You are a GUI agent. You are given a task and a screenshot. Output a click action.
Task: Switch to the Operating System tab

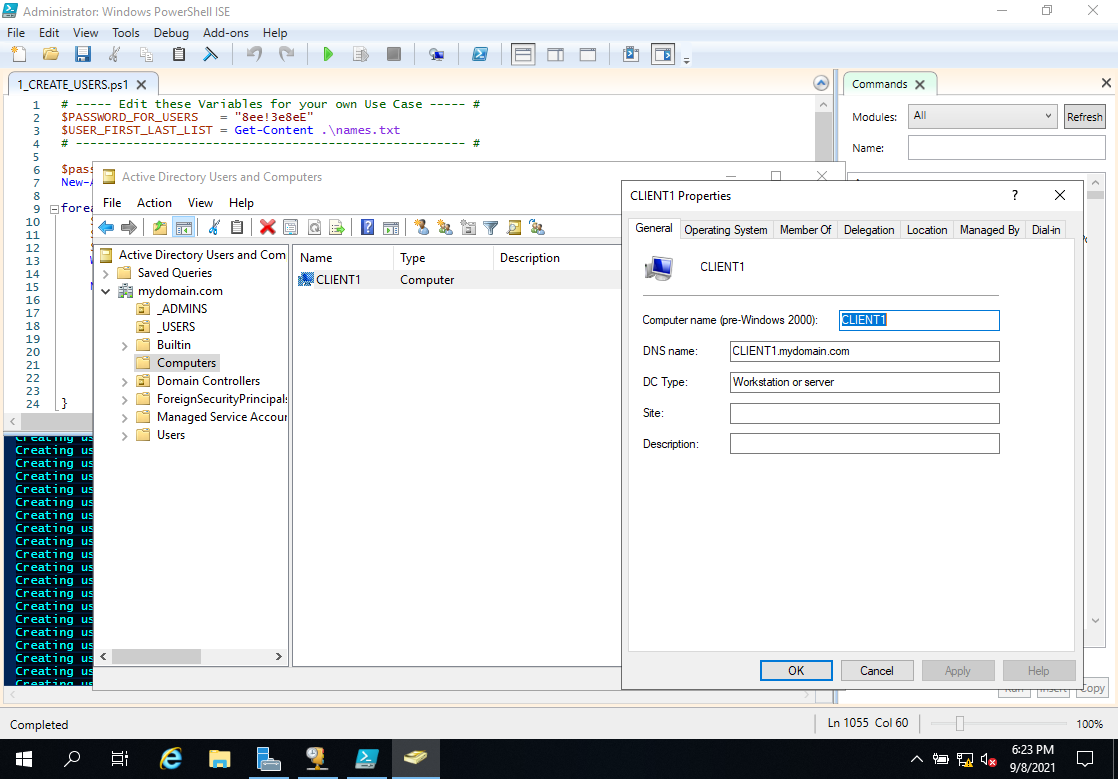click(x=726, y=229)
